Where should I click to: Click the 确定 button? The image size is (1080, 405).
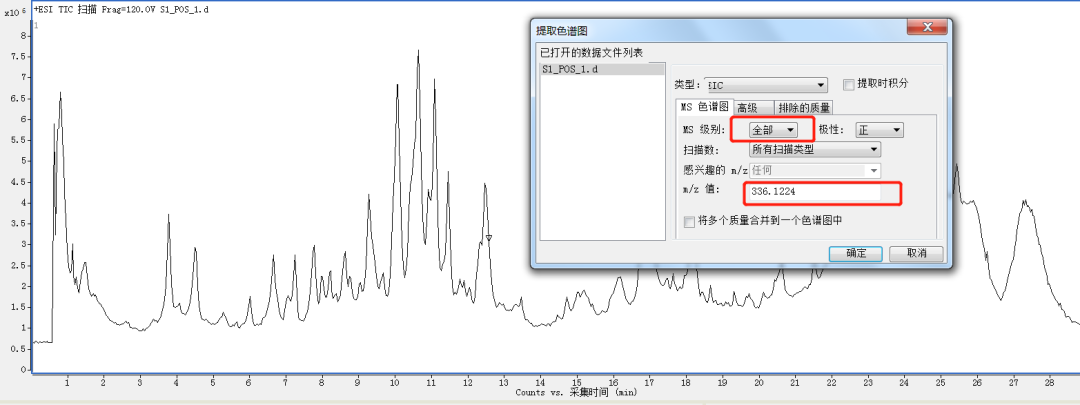[x=855, y=253]
